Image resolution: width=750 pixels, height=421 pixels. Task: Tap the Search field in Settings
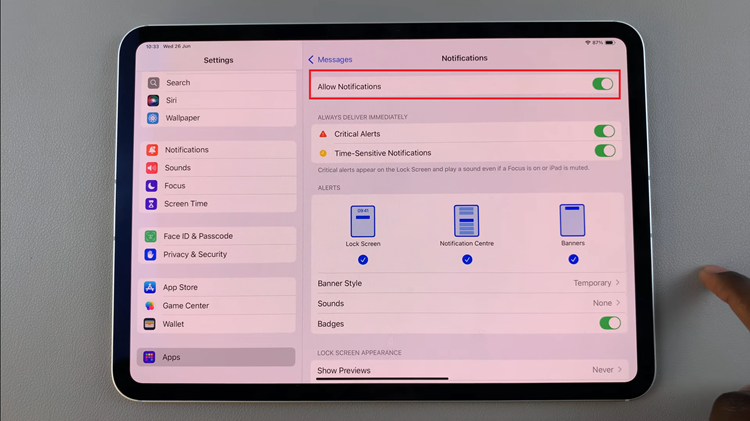(x=220, y=82)
